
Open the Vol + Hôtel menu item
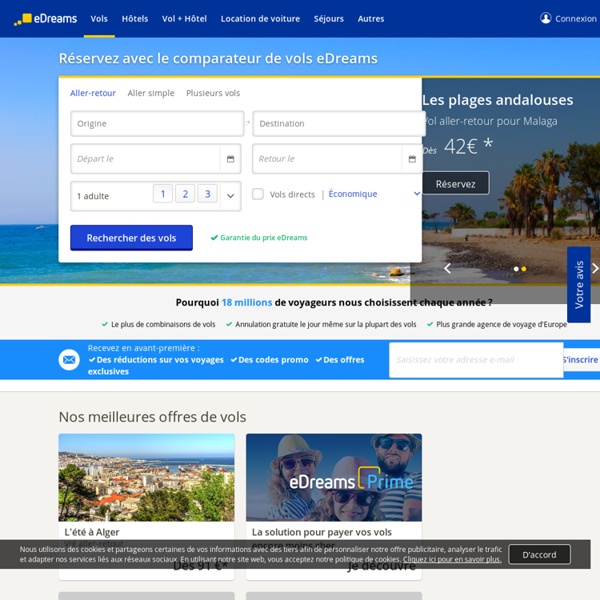tap(184, 19)
